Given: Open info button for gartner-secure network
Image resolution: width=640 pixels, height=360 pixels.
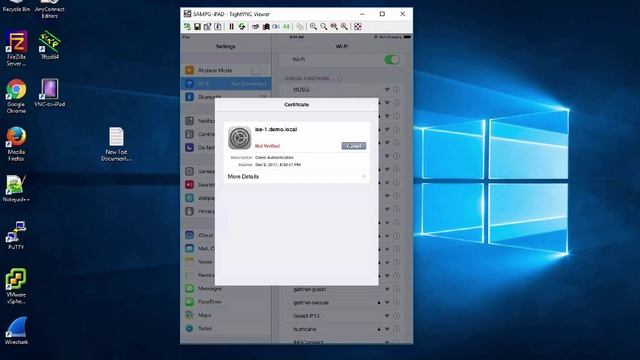Looking at the screenshot, I should 396,302.
